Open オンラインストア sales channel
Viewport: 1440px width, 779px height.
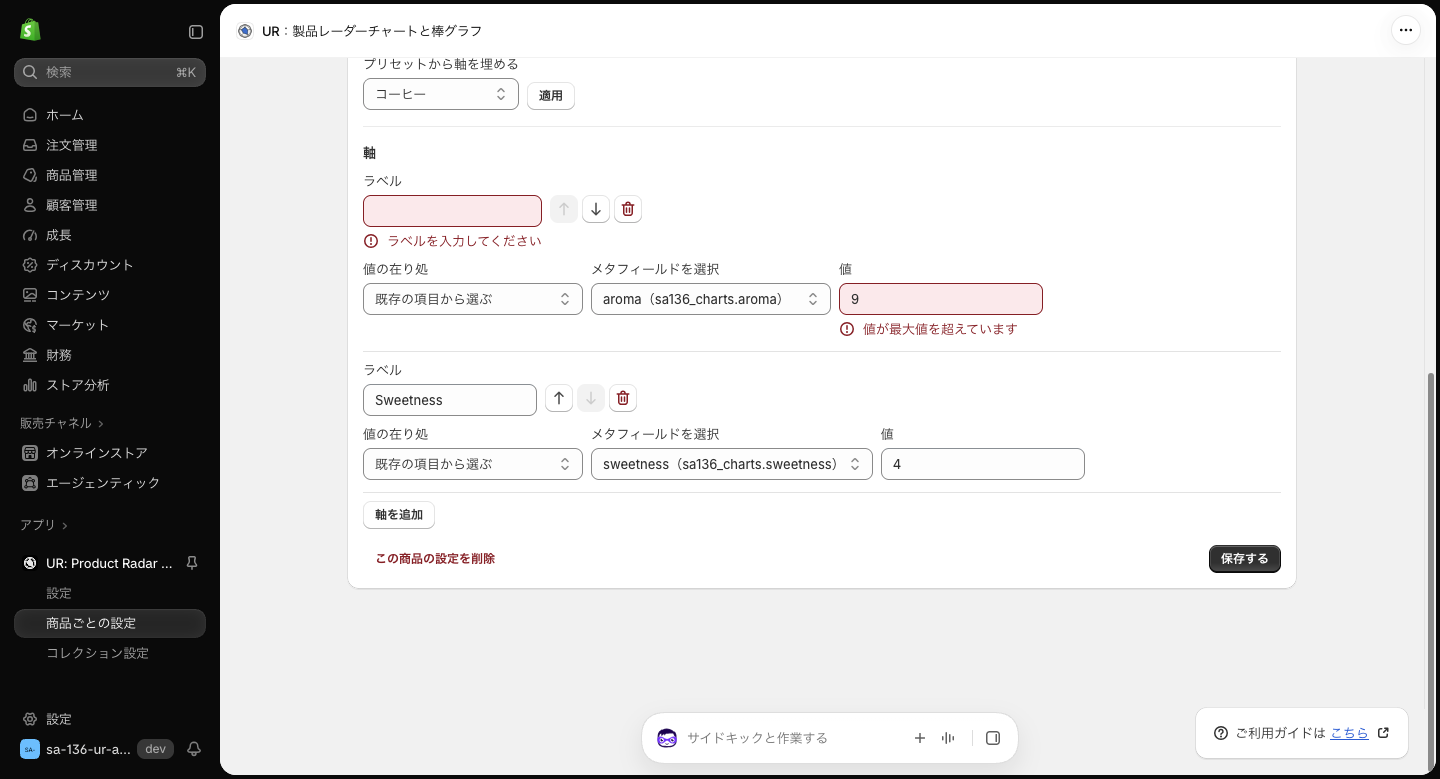110,453
